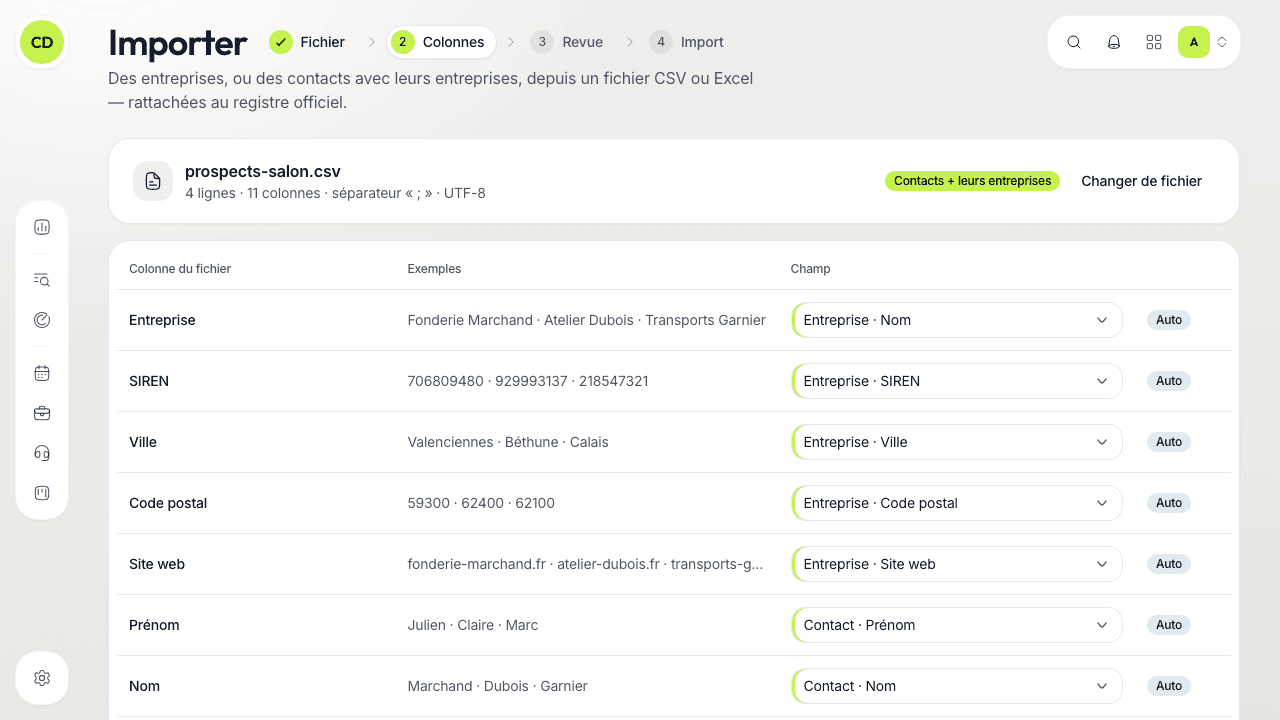Click the Contacts + leurs entreprises badge
This screenshot has width=1280, height=720.
click(x=972, y=181)
